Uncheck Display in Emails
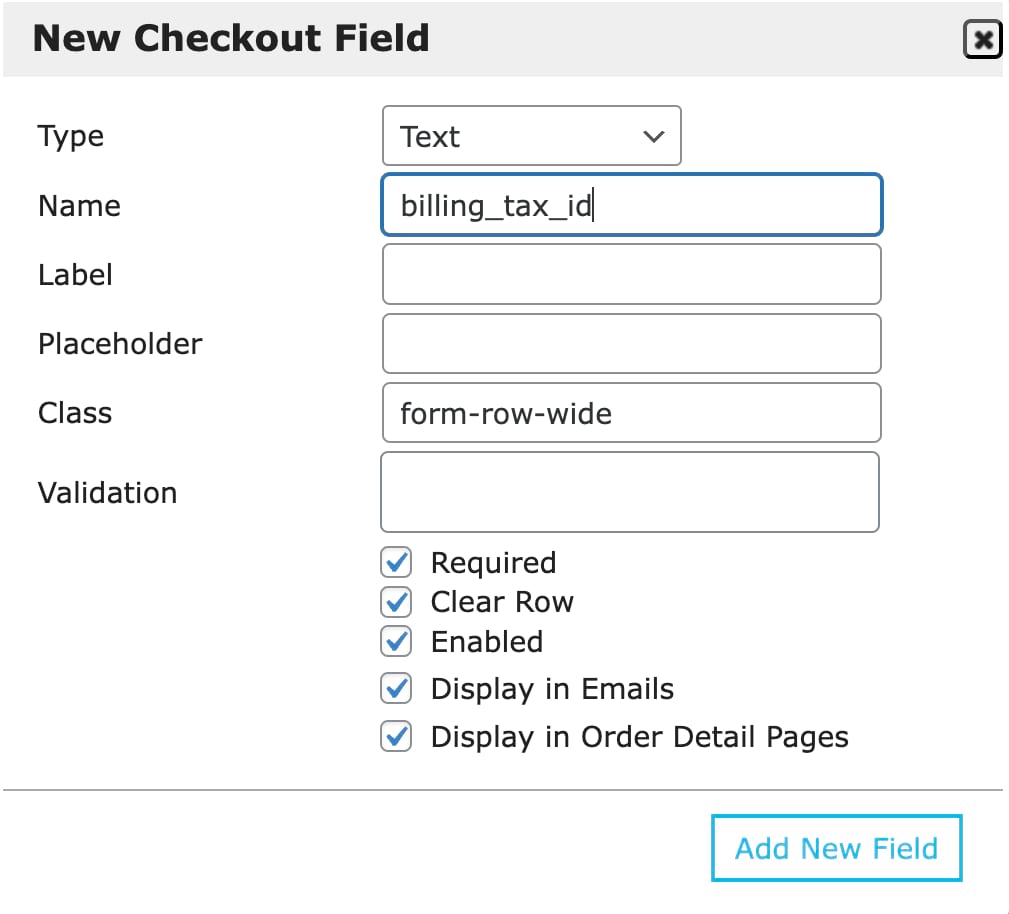 click(x=396, y=688)
